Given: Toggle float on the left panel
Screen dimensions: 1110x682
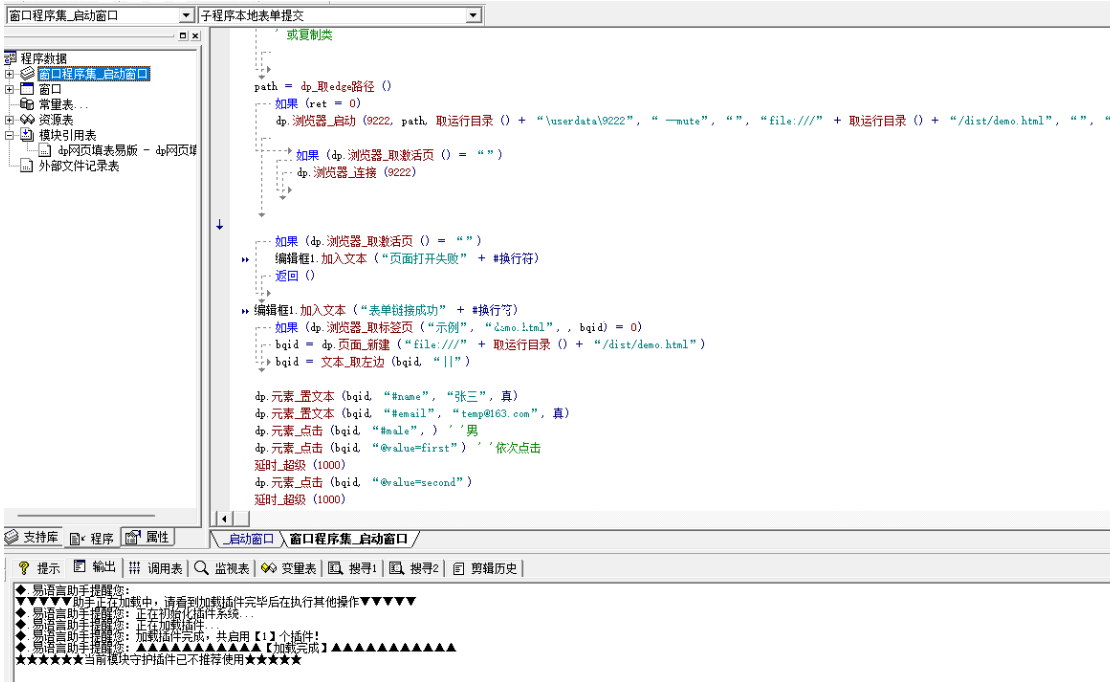Looking at the screenshot, I should click(183, 36).
